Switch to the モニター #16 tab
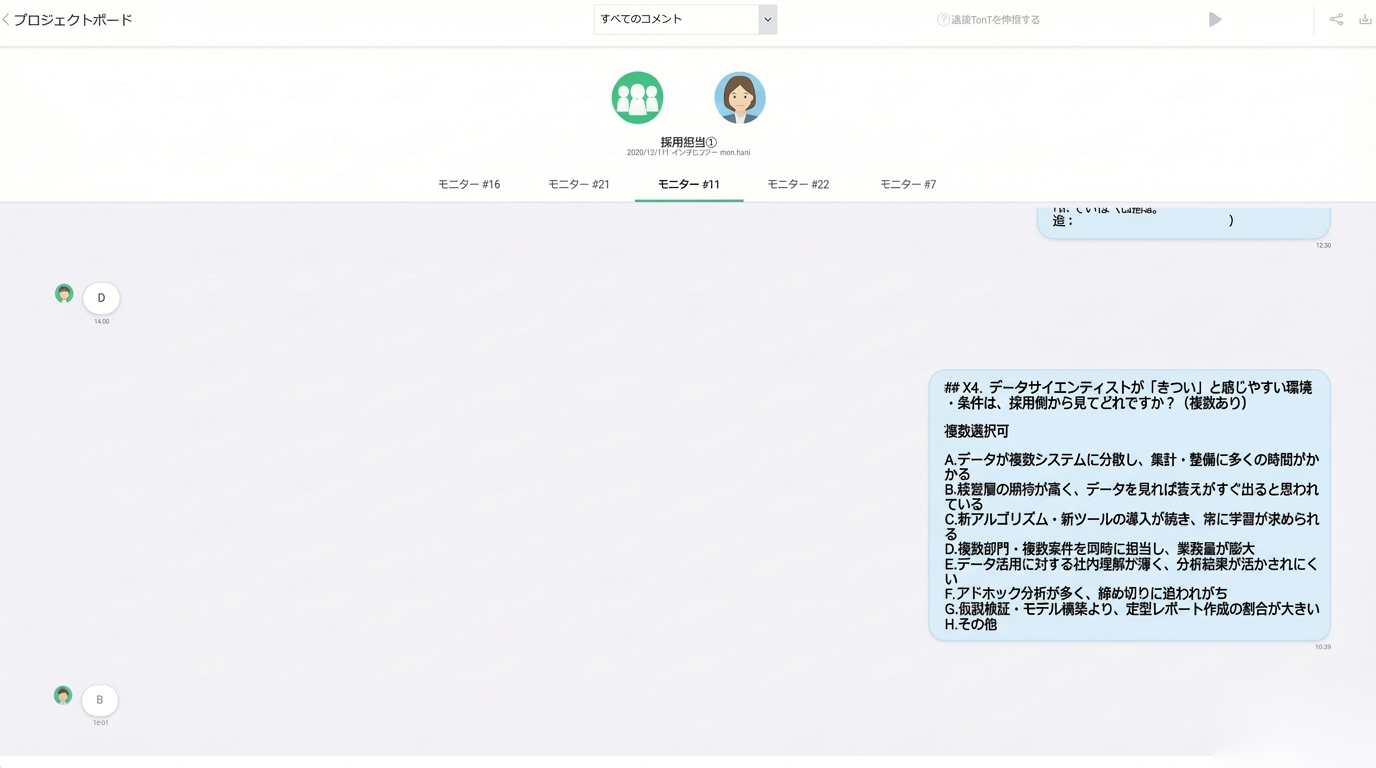Viewport: 1376px width, 768px height. 469,184
